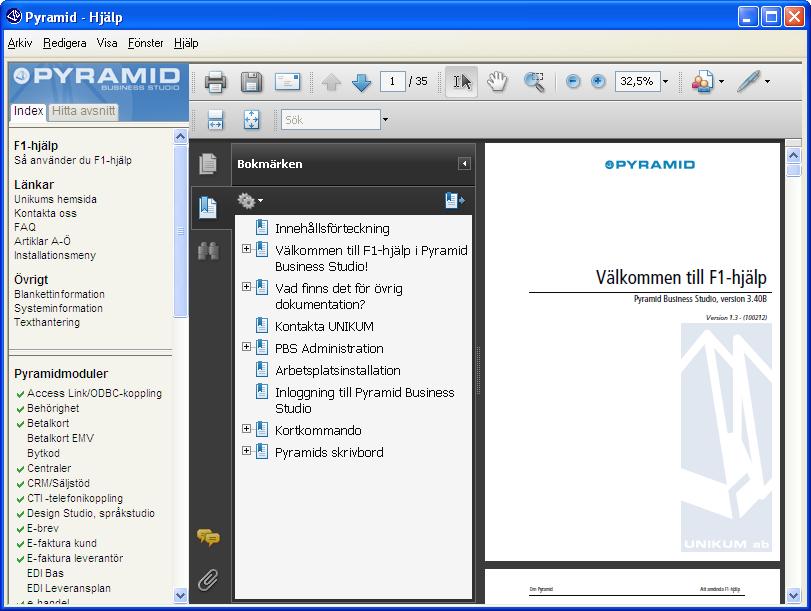Image resolution: width=811 pixels, height=611 pixels.
Task: Open the Blankettinformation link
Action: (x=59, y=294)
